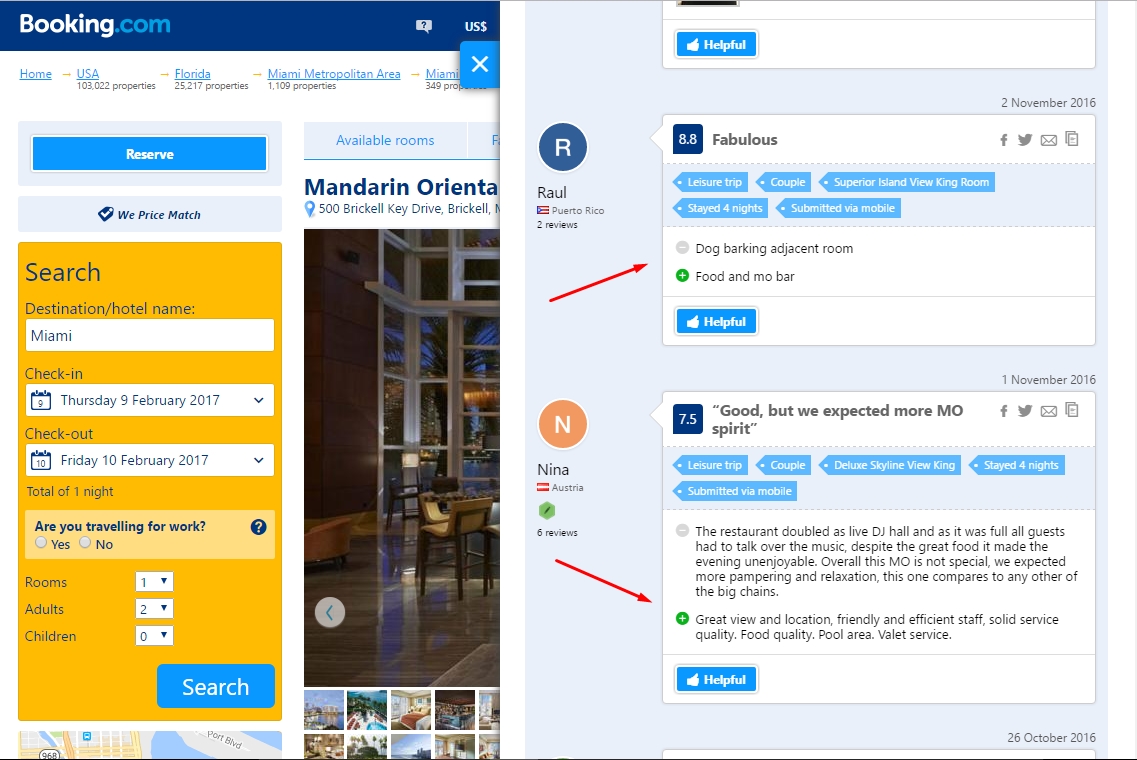
Task: Click the Superior Island View King Room tag
Action: [x=906, y=182]
